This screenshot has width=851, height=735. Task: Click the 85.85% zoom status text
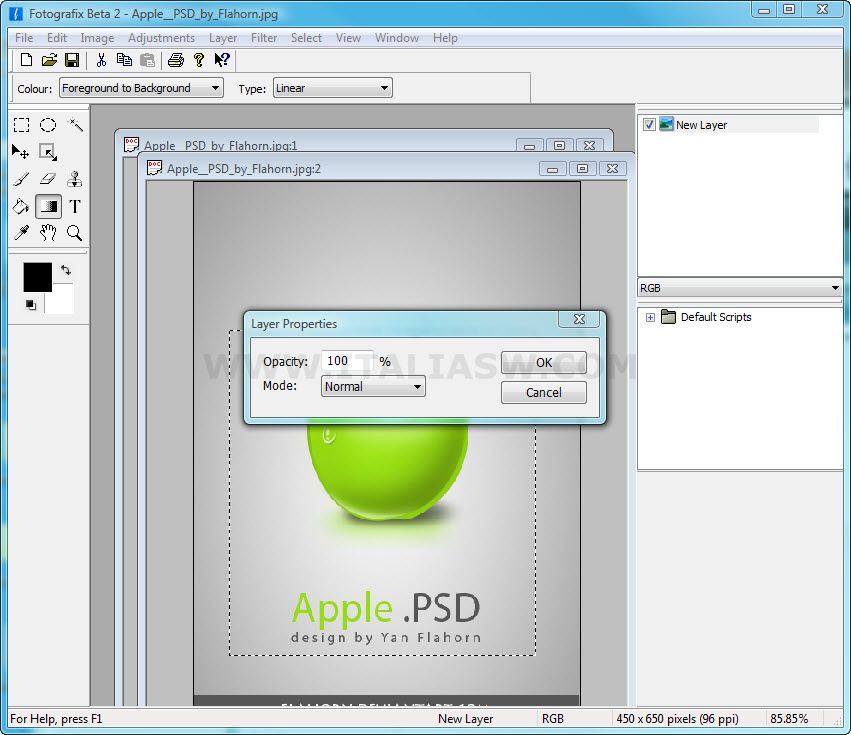click(789, 719)
